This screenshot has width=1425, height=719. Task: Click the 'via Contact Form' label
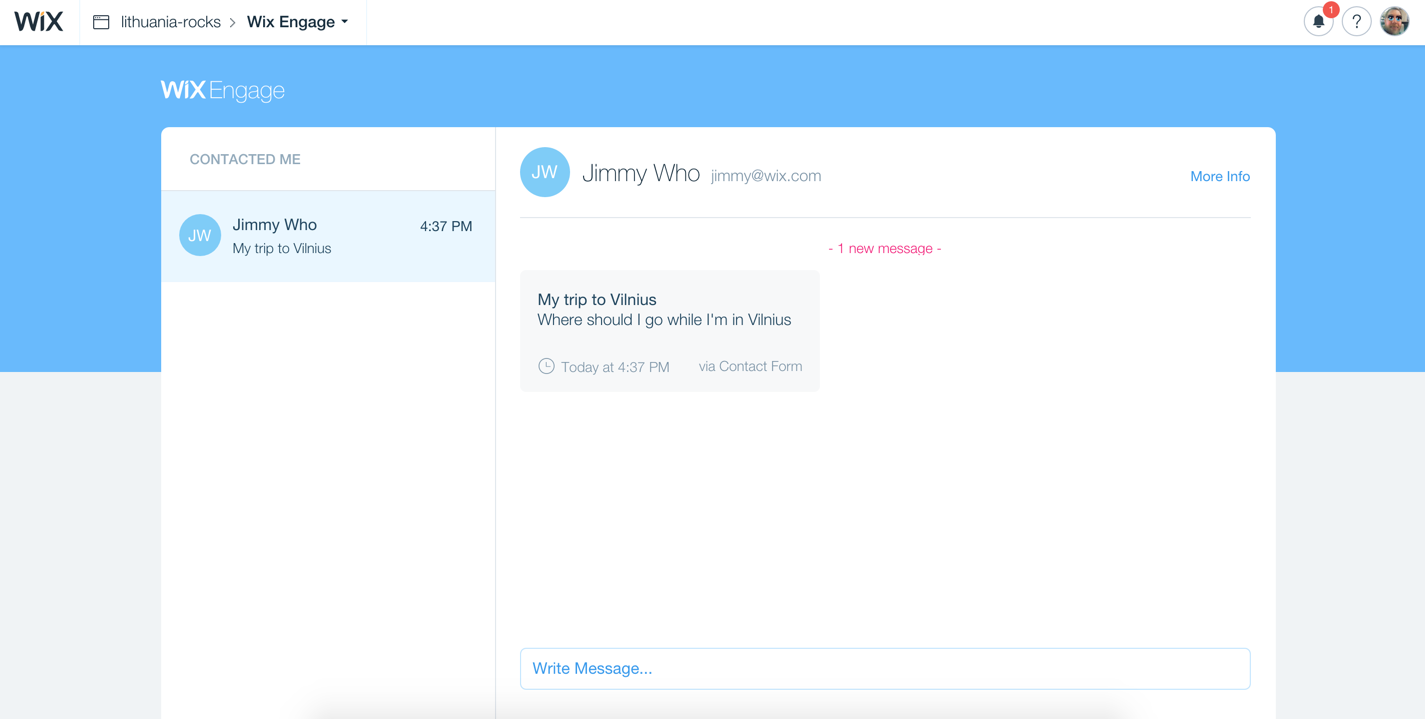pyautogui.click(x=750, y=366)
